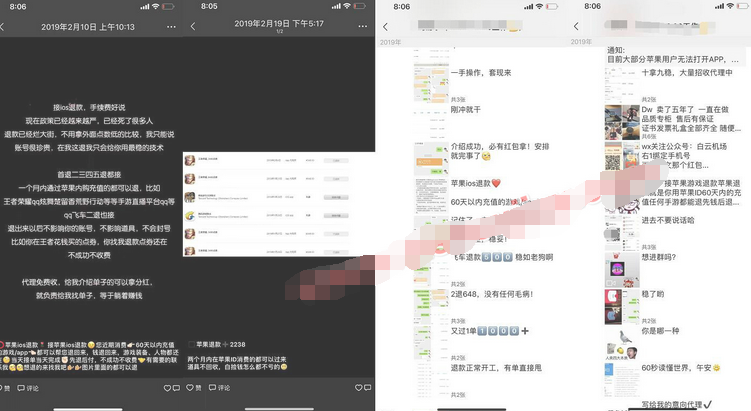
Task: Open thumbnail beside 60秒读懂世界，午安
Action: [x=622, y=380]
